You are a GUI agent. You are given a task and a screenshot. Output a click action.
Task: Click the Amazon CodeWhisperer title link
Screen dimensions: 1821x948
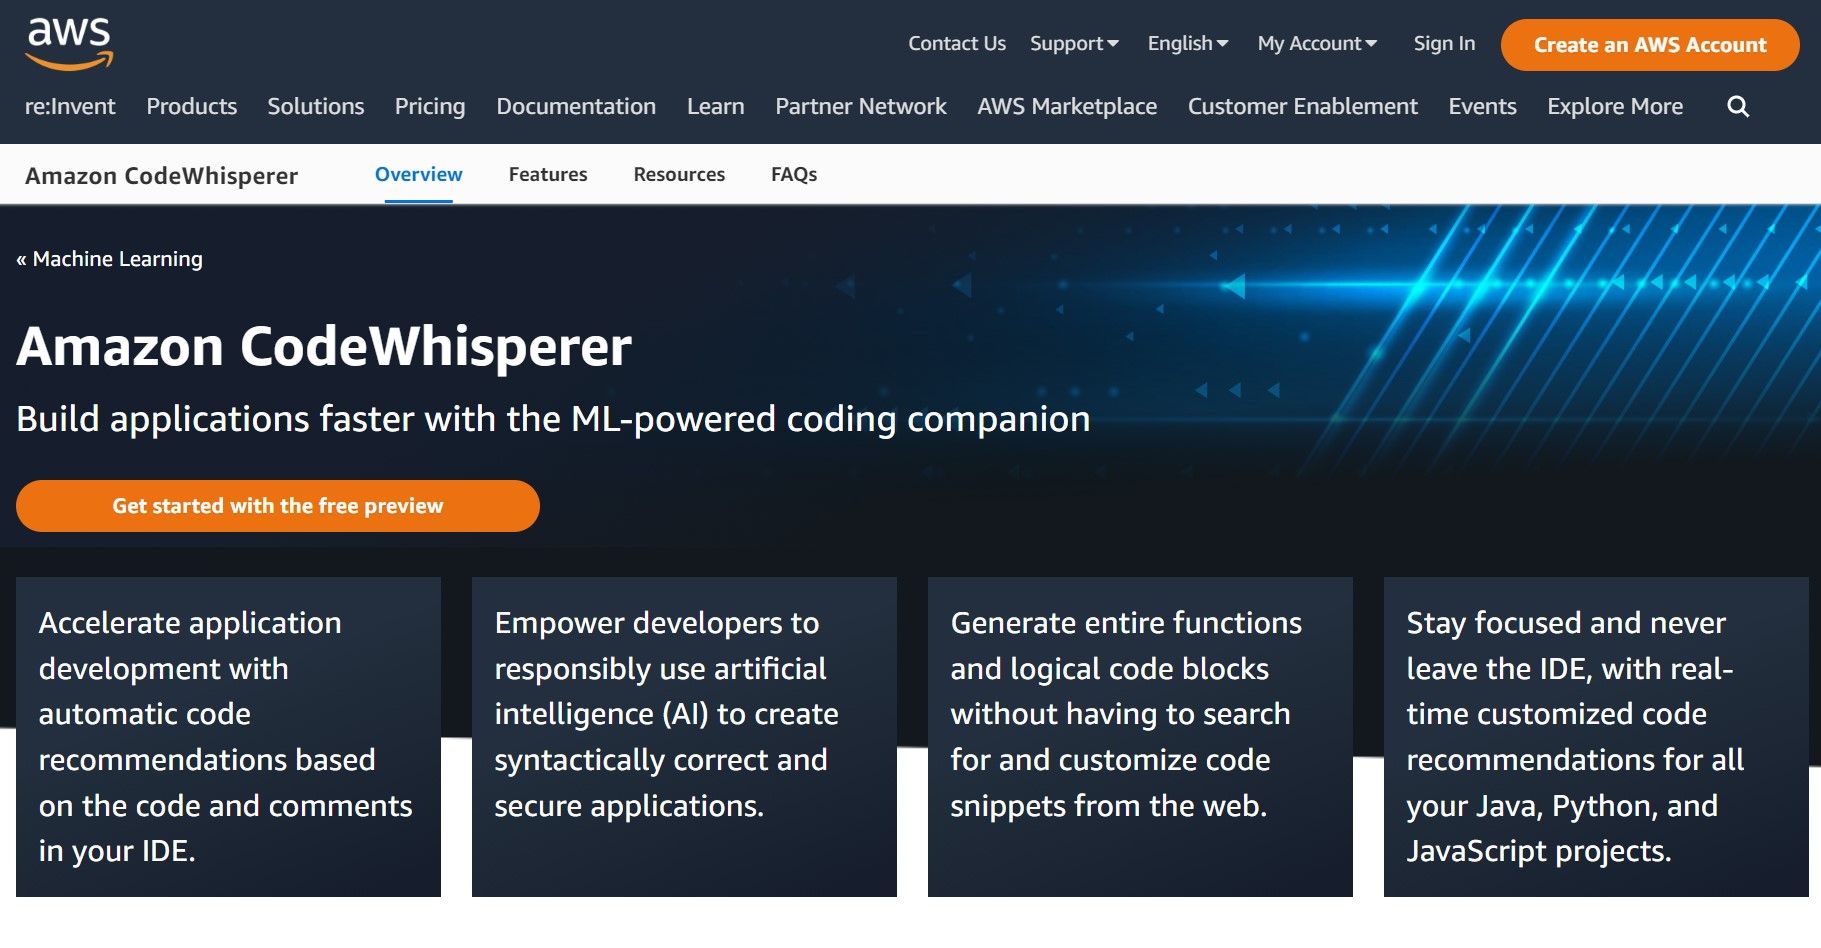pyautogui.click(x=162, y=175)
